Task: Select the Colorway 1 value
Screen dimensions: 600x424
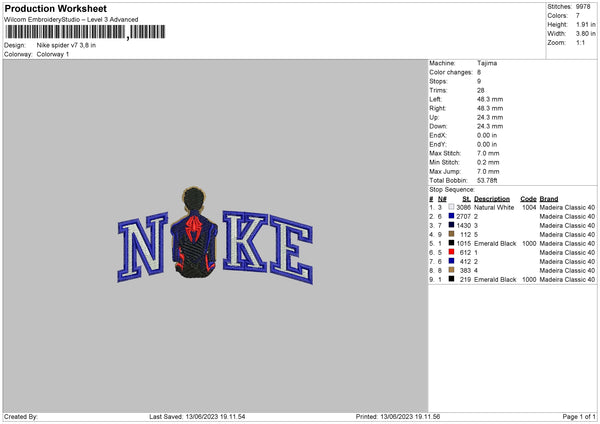Action: coord(53,54)
